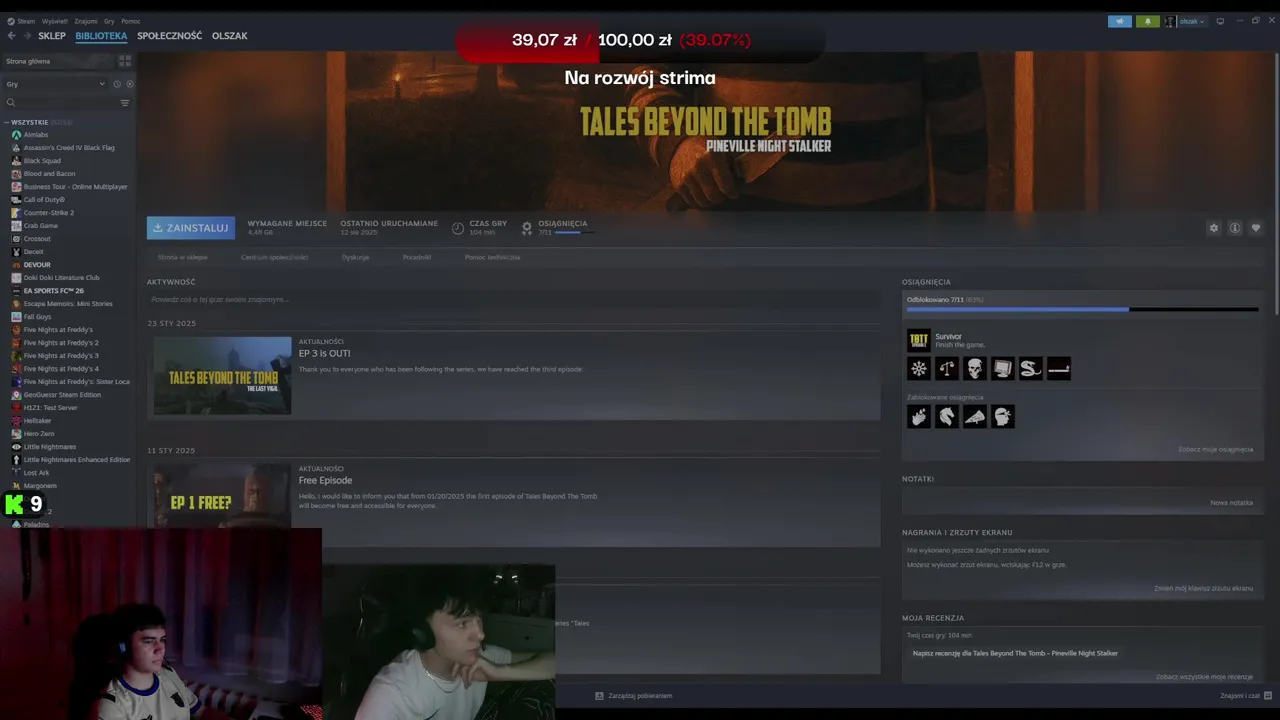This screenshot has height=720, width=1280.
Task: Open game info icon
Action: coord(1235,228)
